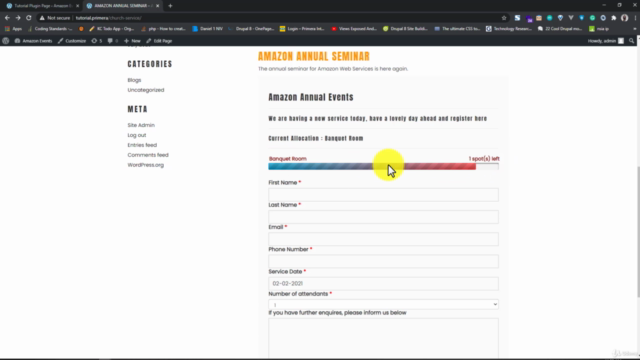Bookmark this page with the star icon

coord(504,18)
